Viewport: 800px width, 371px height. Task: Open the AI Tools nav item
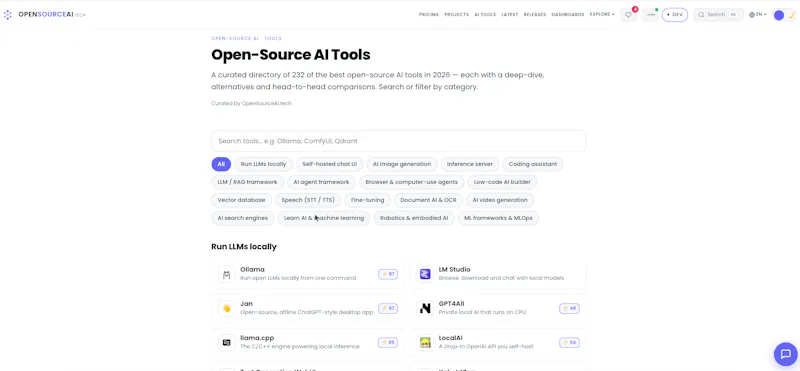coord(485,15)
